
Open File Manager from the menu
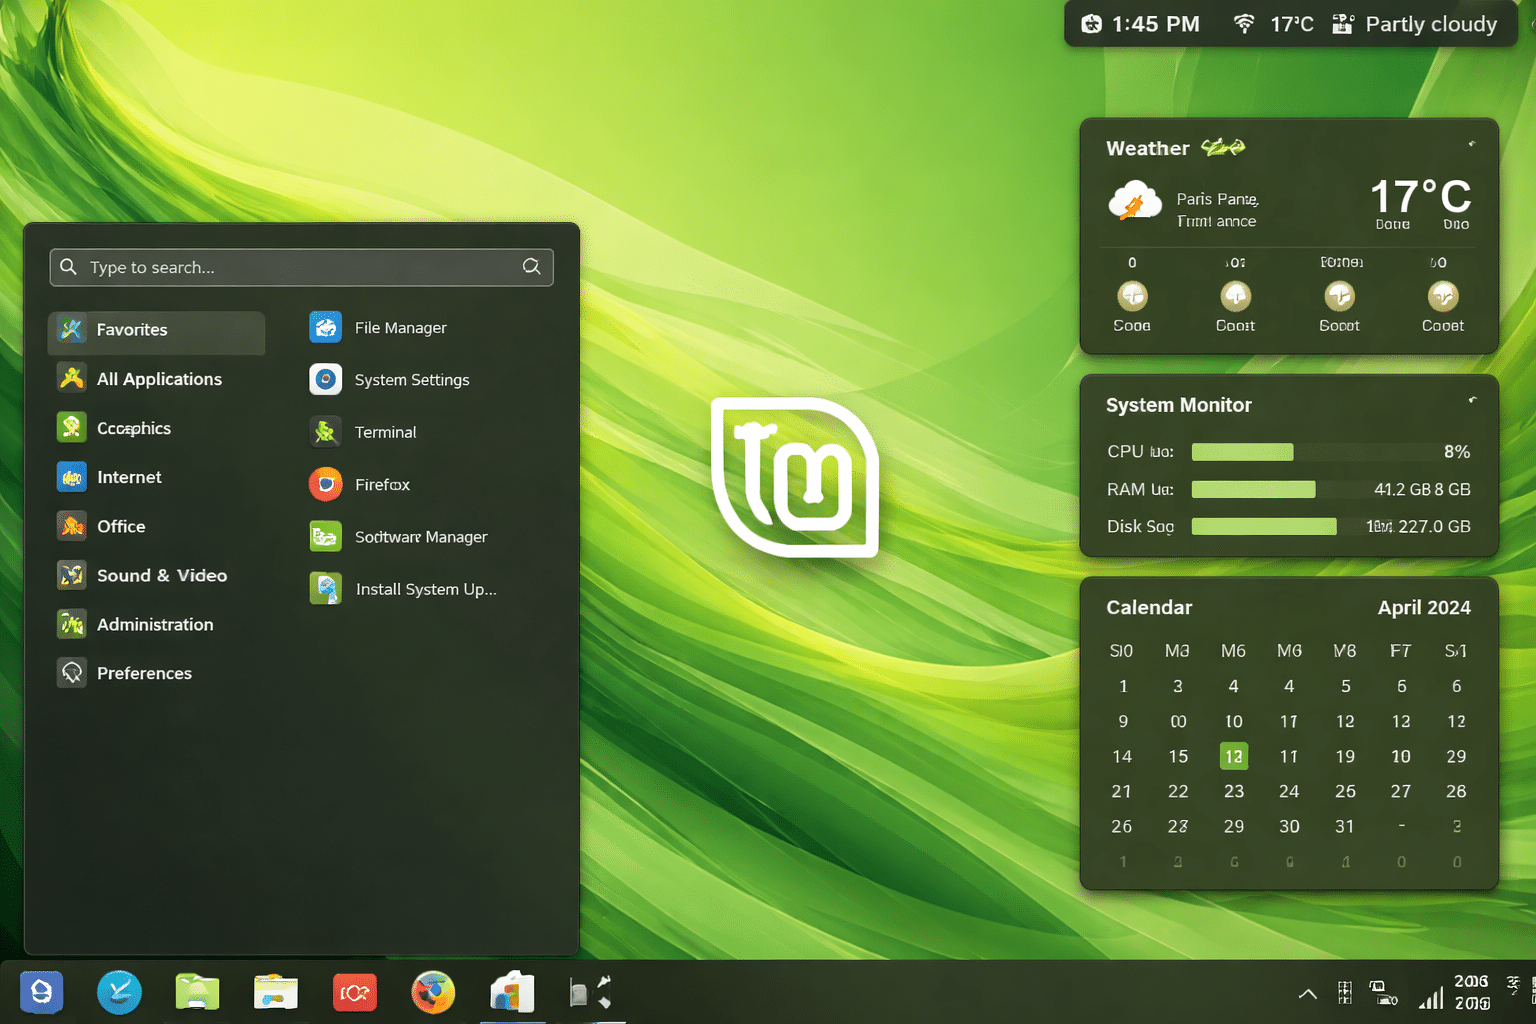point(400,327)
